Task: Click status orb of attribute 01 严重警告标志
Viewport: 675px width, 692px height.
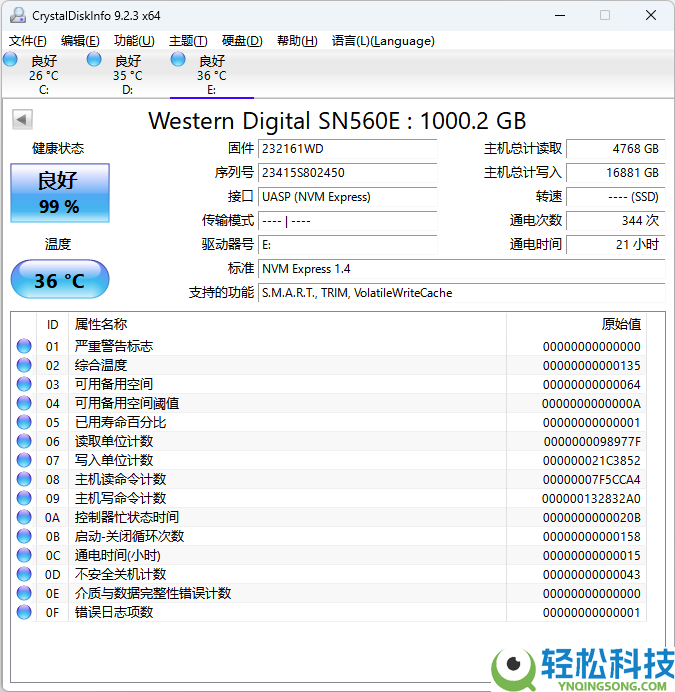Action: coord(24,346)
